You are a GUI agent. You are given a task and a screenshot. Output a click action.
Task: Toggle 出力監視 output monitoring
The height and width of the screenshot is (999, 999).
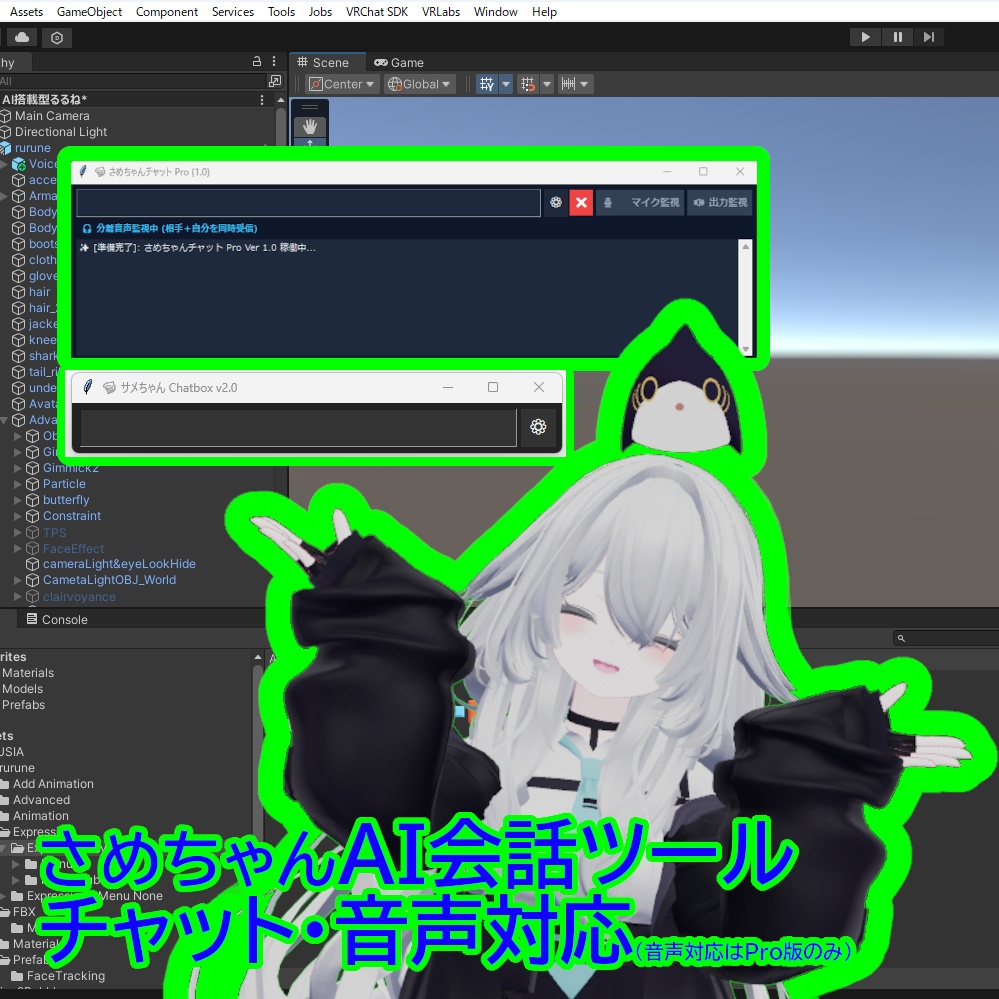(x=720, y=203)
